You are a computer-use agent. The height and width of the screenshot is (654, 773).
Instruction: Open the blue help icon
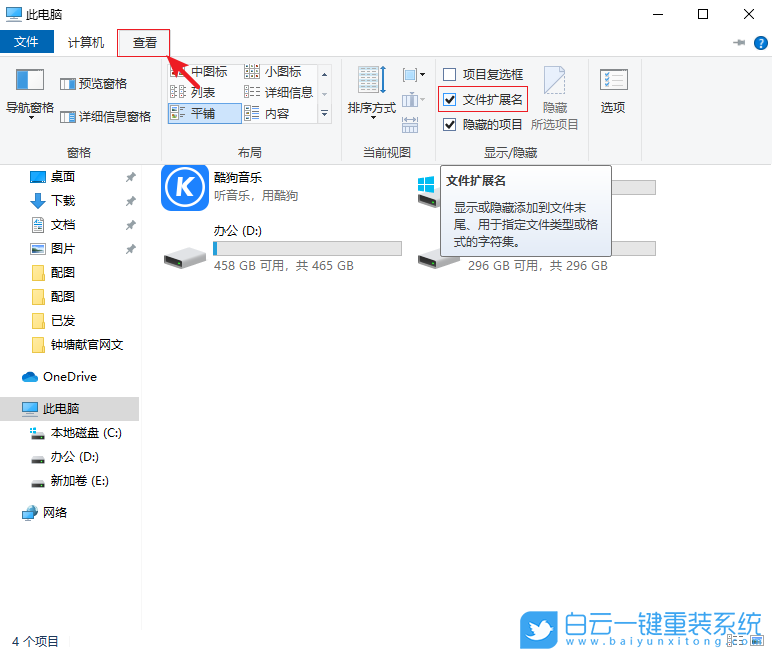tap(761, 43)
